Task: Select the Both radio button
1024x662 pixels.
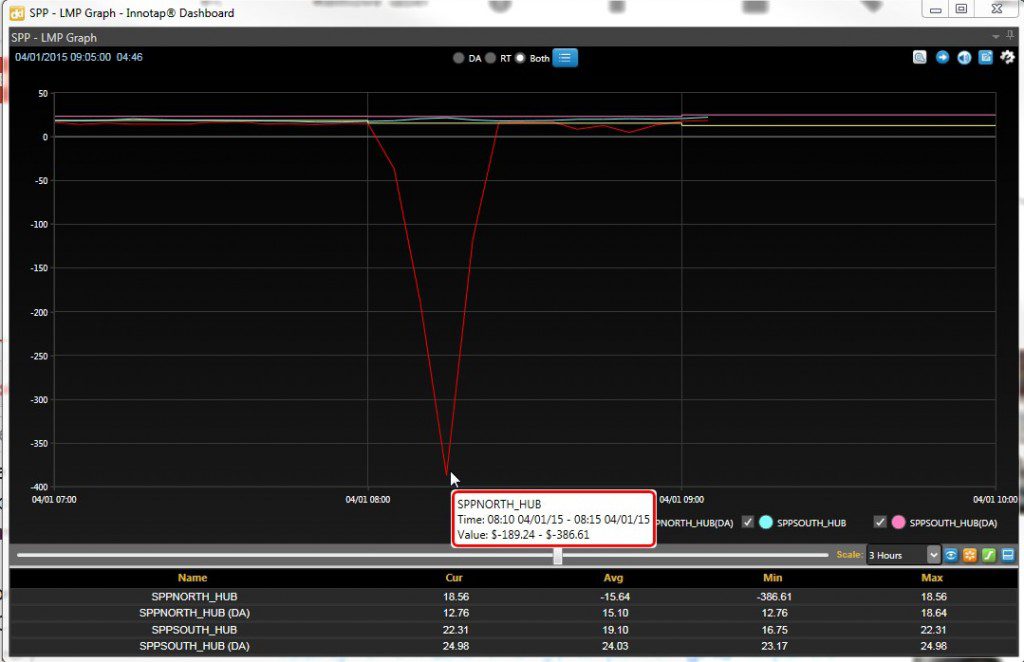Action: pyautogui.click(x=520, y=58)
